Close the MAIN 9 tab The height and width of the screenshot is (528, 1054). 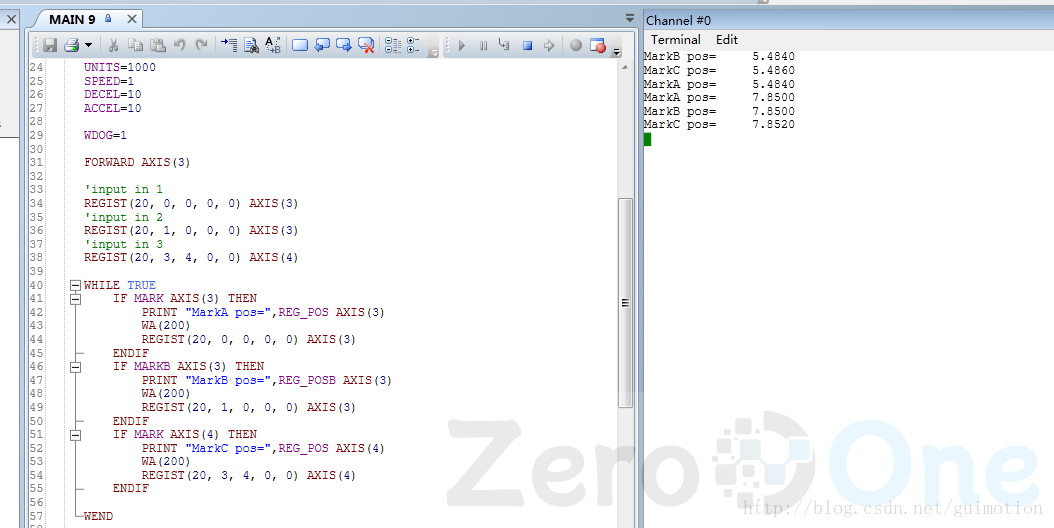pos(132,19)
